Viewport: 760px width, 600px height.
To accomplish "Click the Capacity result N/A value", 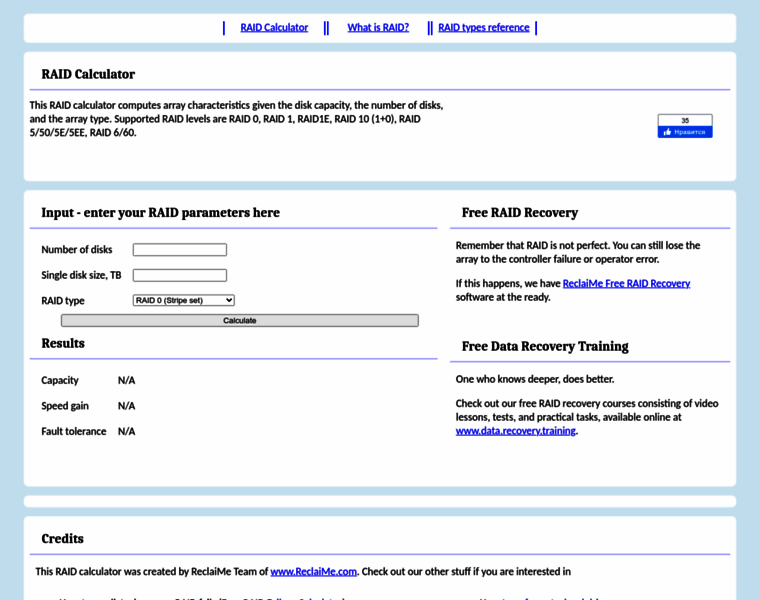I will (127, 380).
